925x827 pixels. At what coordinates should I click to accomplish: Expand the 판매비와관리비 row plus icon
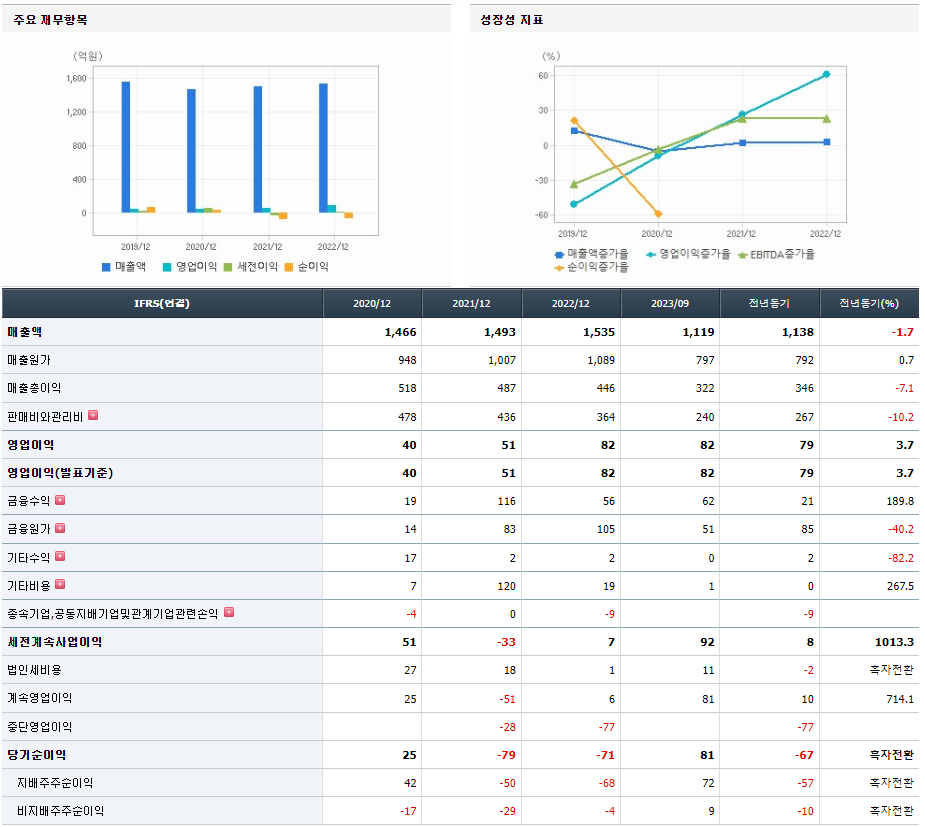tap(93, 415)
